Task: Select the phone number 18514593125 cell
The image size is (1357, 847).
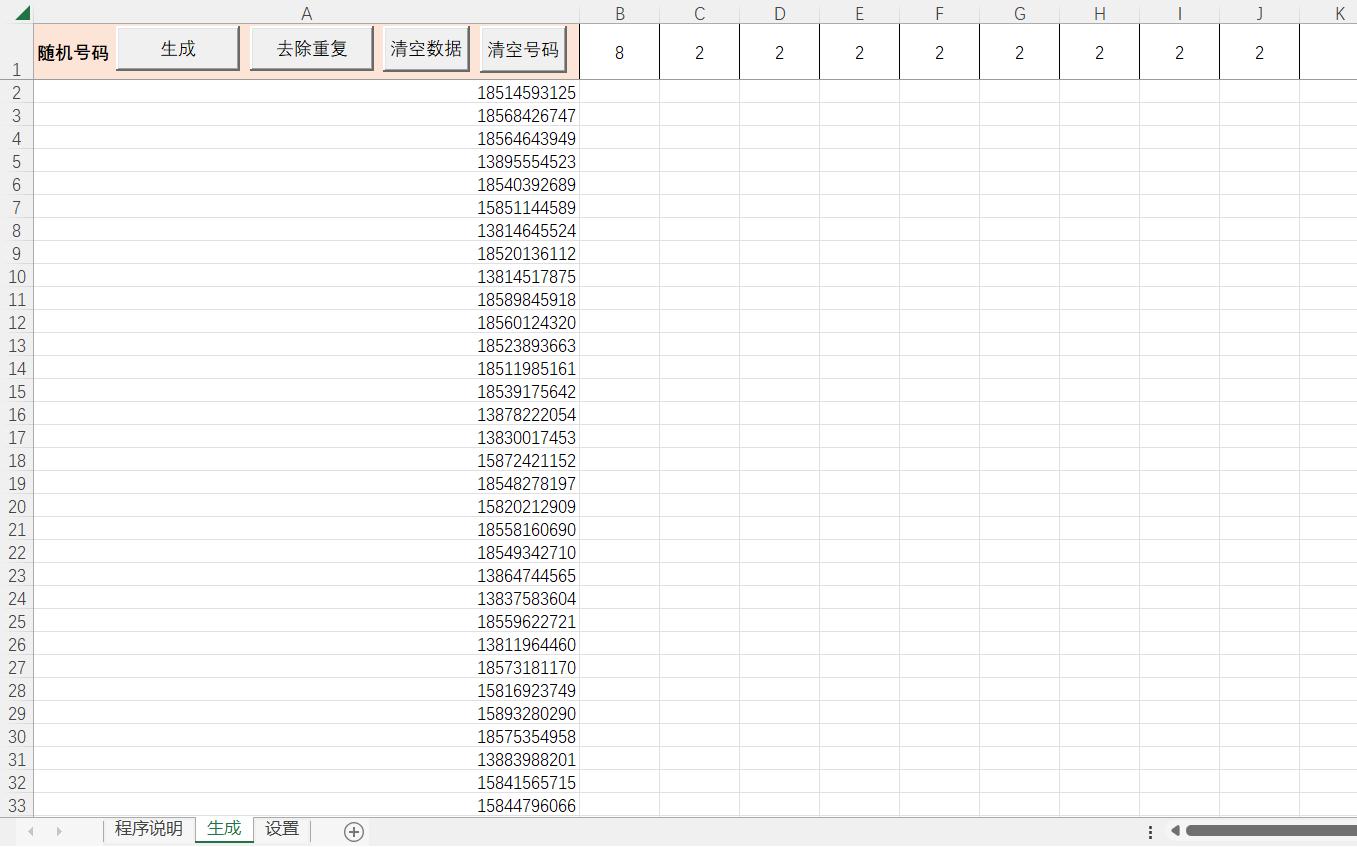Action: click(x=527, y=92)
